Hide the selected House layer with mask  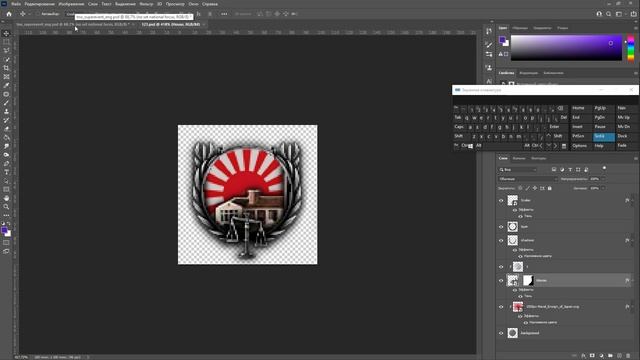501,280
